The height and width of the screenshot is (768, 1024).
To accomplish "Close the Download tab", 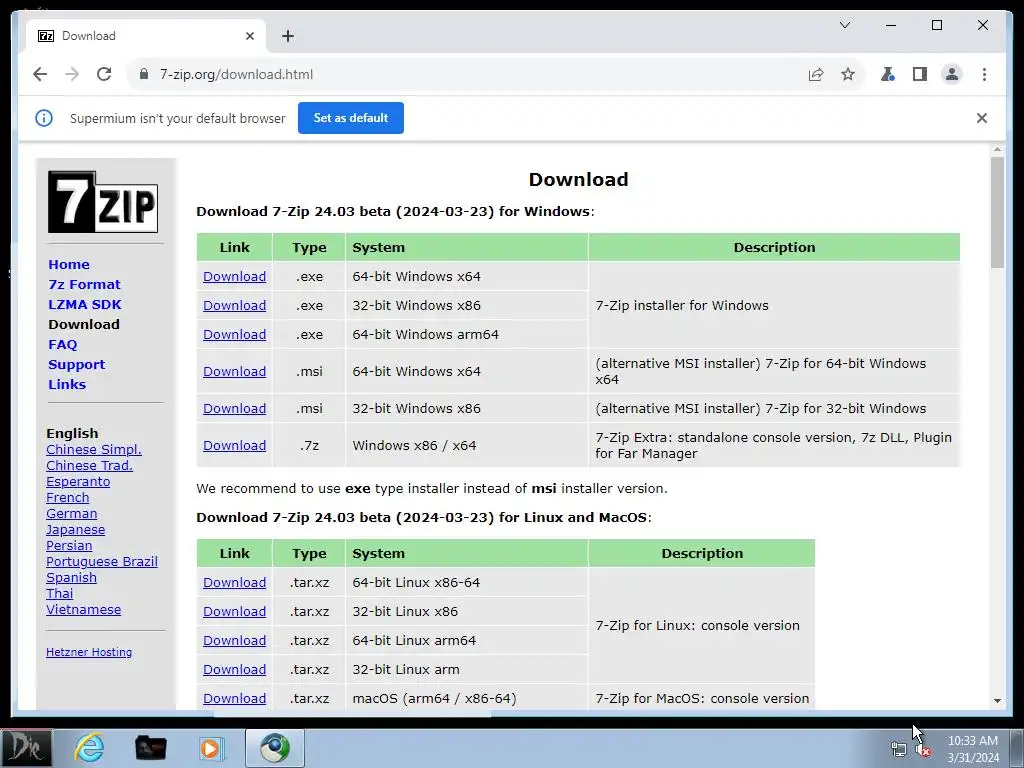I will pos(249,36).
